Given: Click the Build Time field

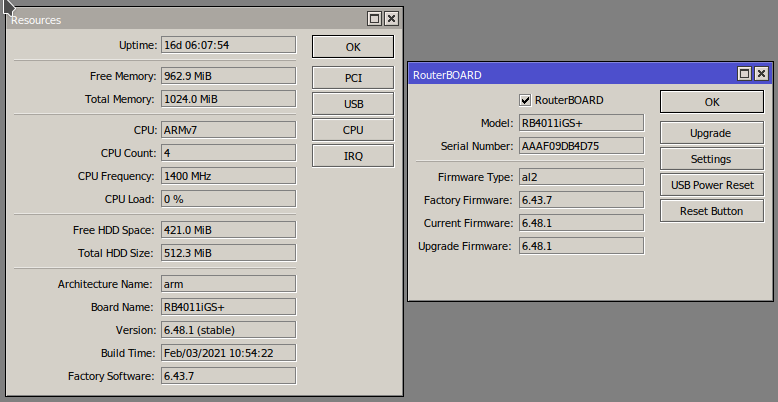Looking at the screenshot, I should tap(228, 353).
